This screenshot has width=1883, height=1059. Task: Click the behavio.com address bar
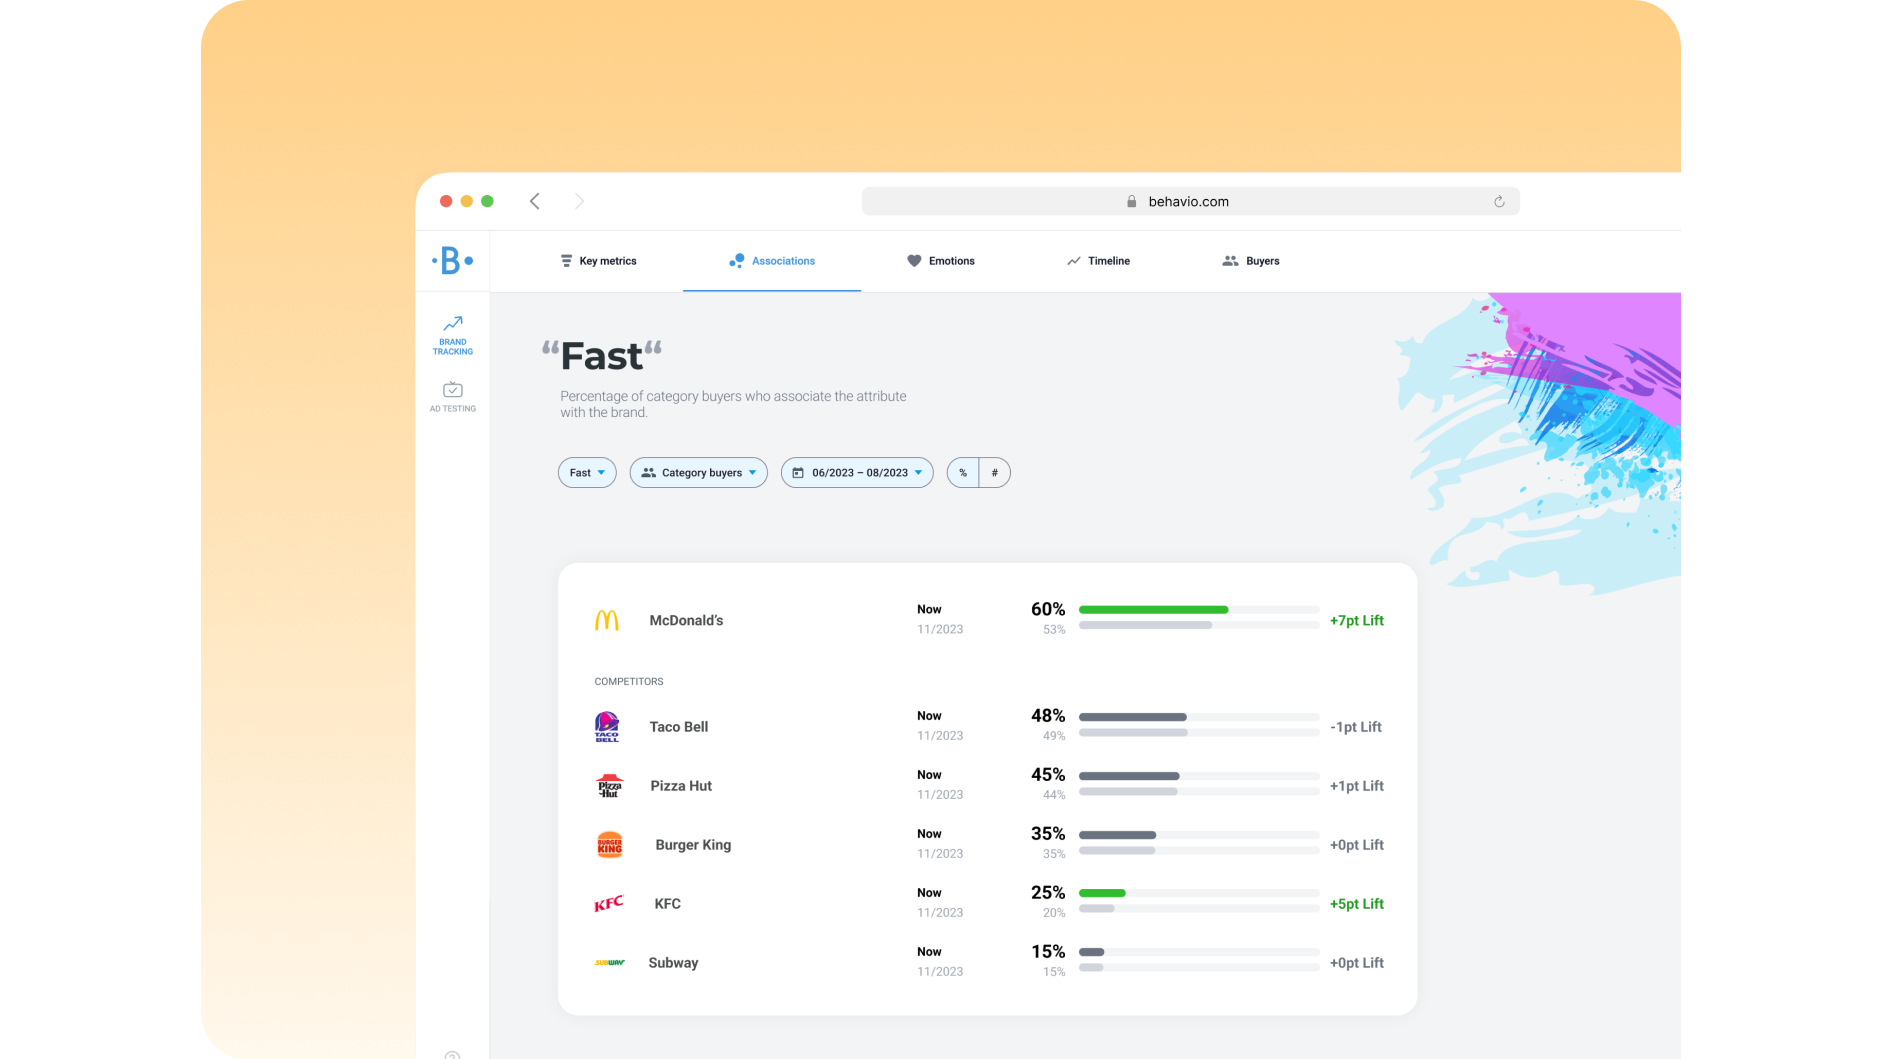coord(1189,201)
